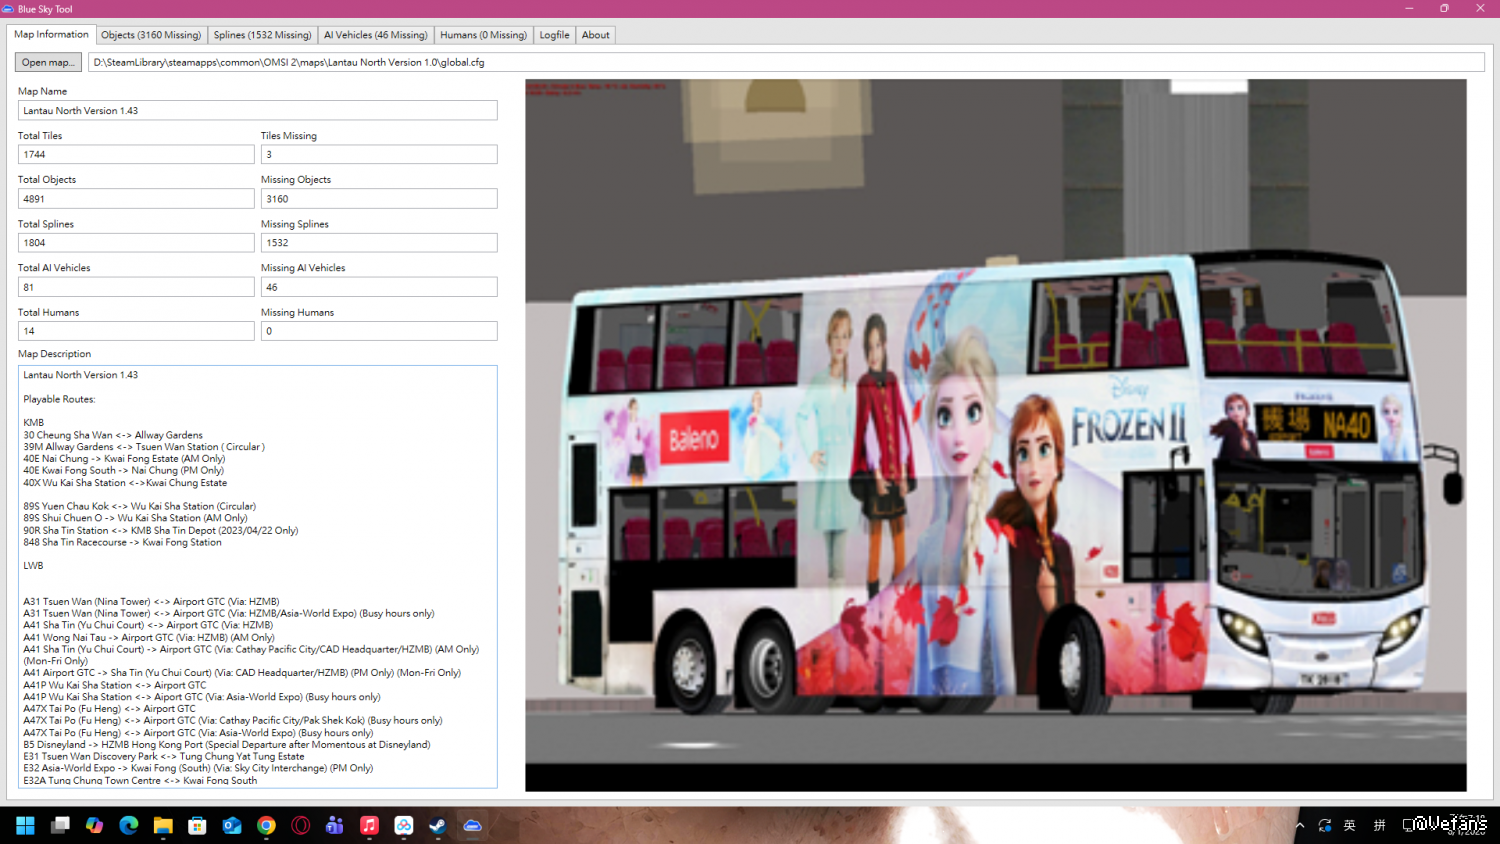Show hidden system tray icons

(1300, 826)
